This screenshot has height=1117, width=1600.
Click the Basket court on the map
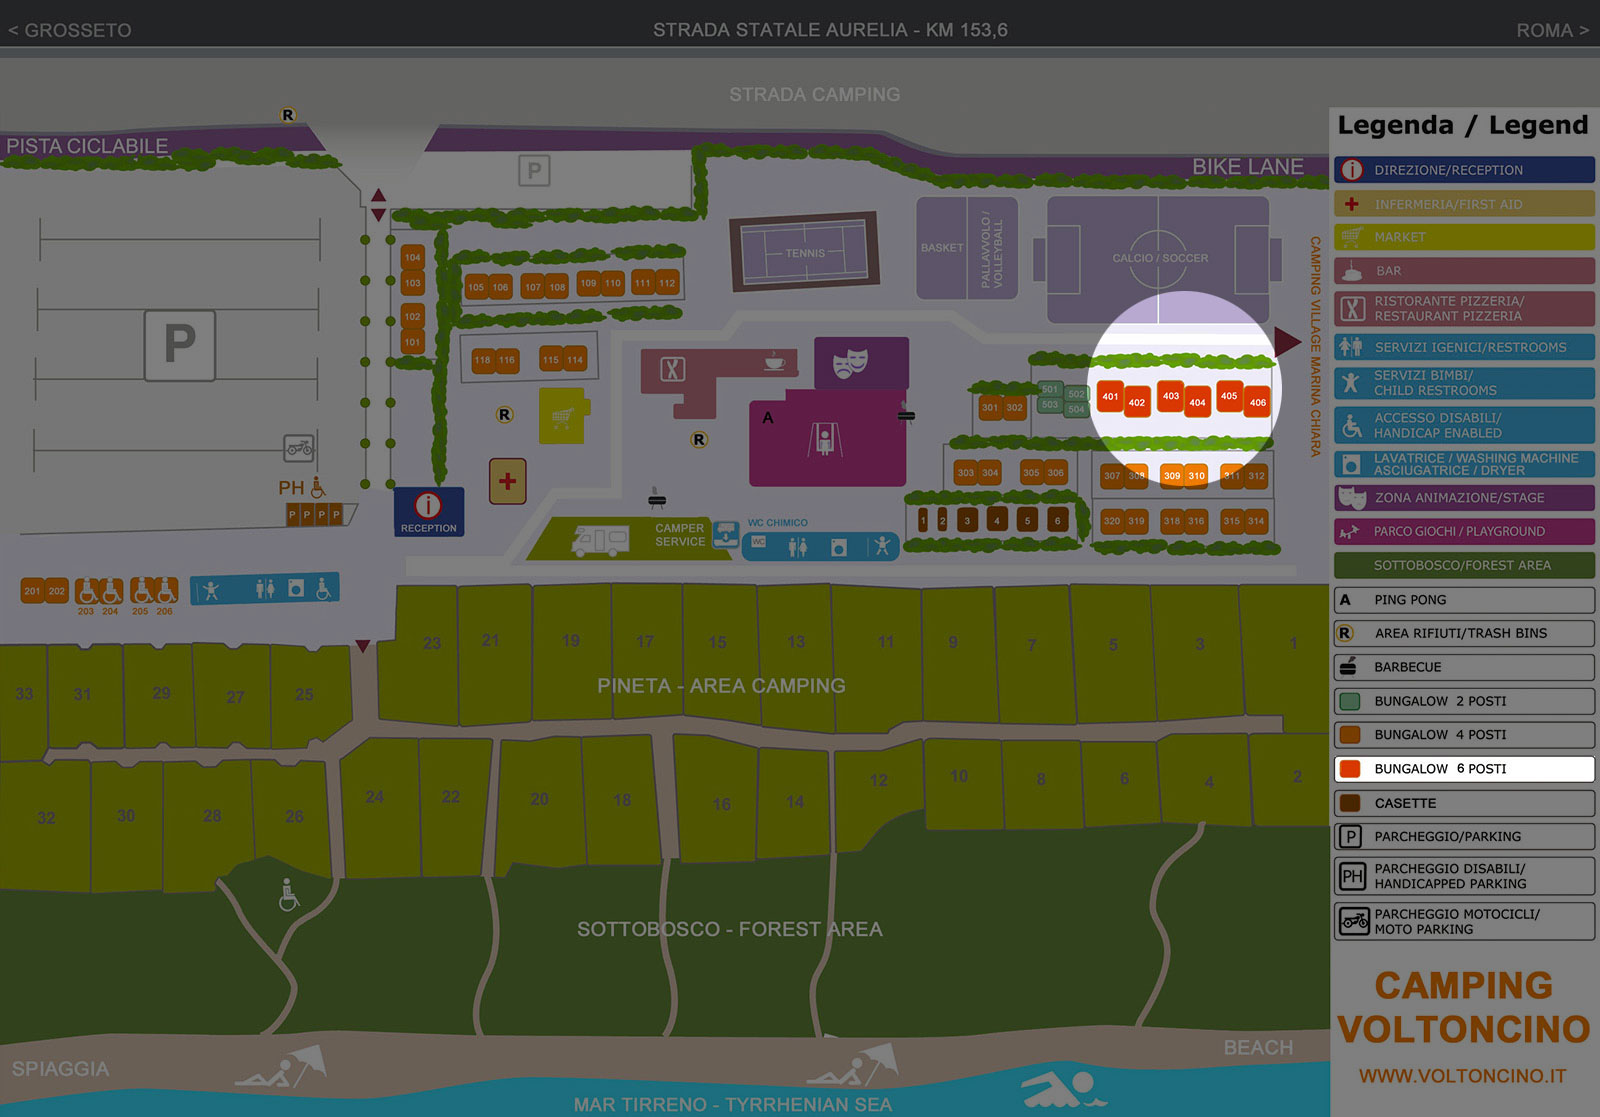pos(942,248)
